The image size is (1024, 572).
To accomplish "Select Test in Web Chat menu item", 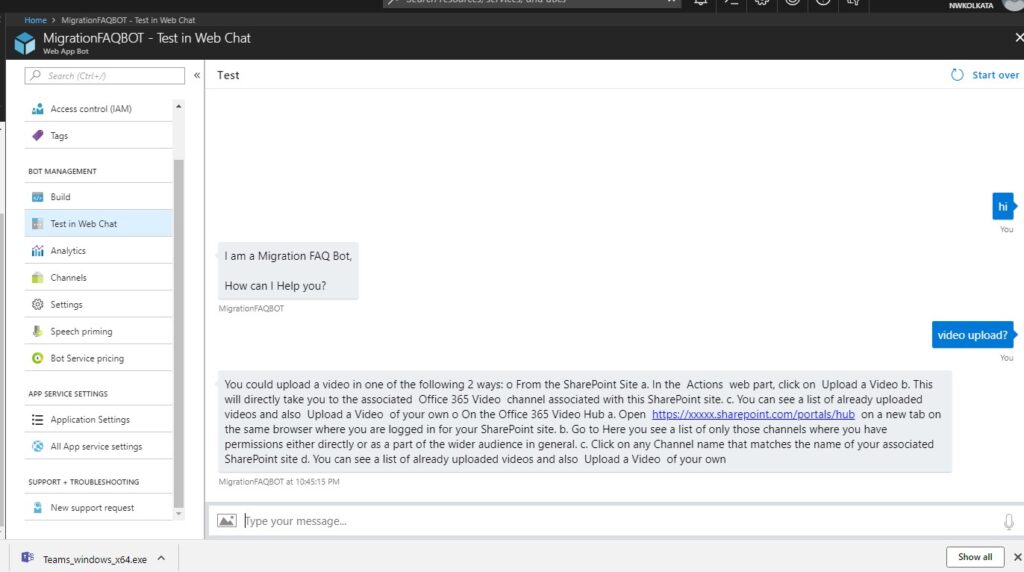I will coord(99,223).
